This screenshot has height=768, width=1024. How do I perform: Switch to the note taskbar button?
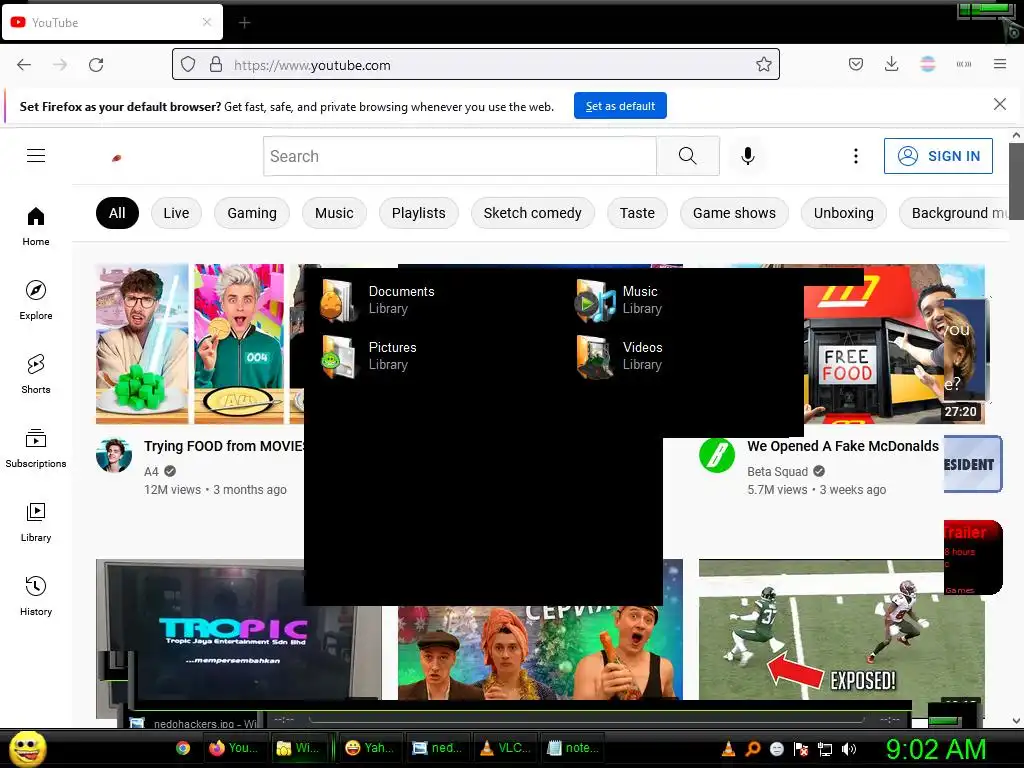(x=573, y=748)
